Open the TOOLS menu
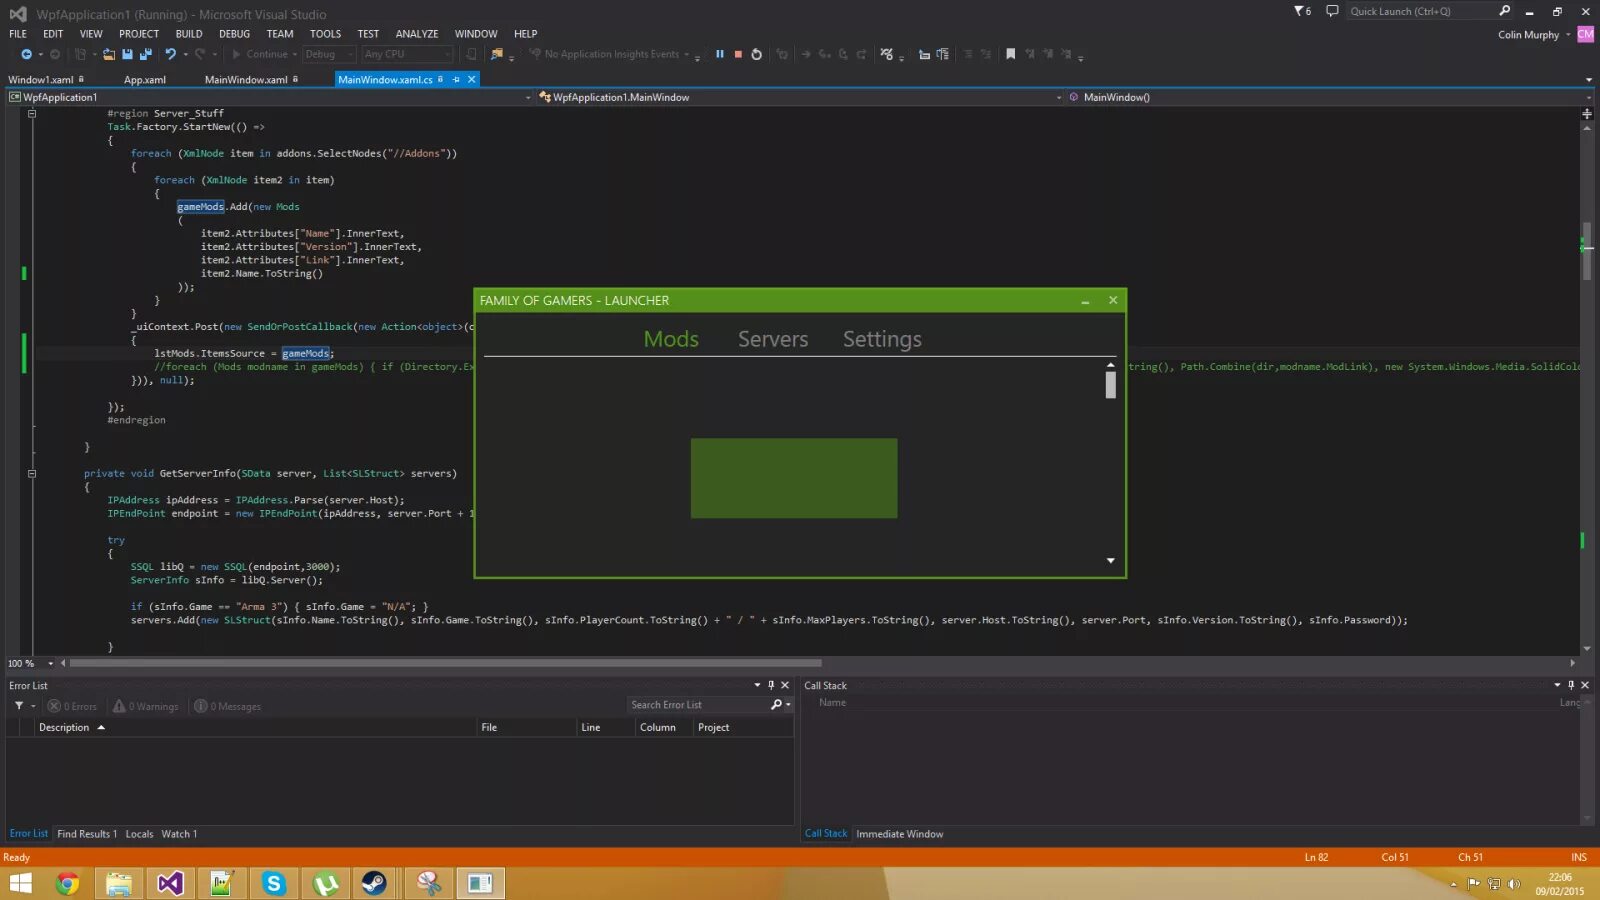The height and width of the screenshot is (900, 1600). (325, 33)
